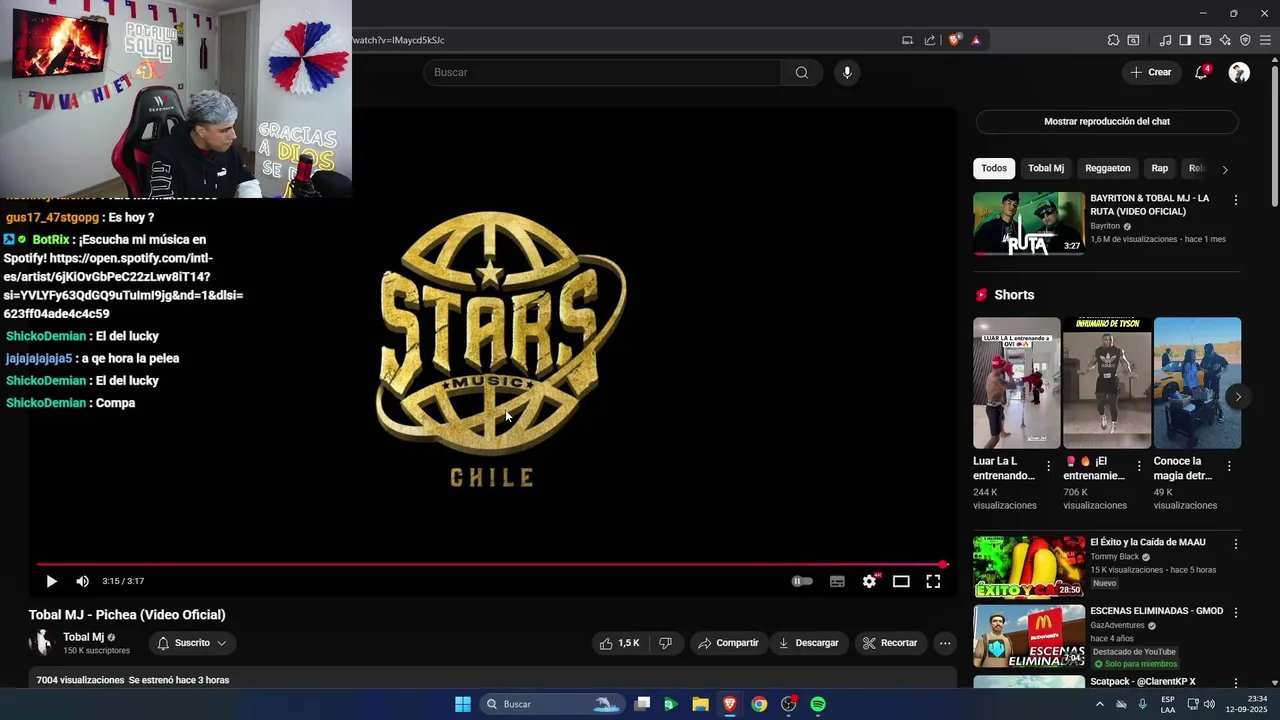The height and width of the screenshot is (720, 1280).
Task: Start voice search with microphone icon
Action: 847,72
